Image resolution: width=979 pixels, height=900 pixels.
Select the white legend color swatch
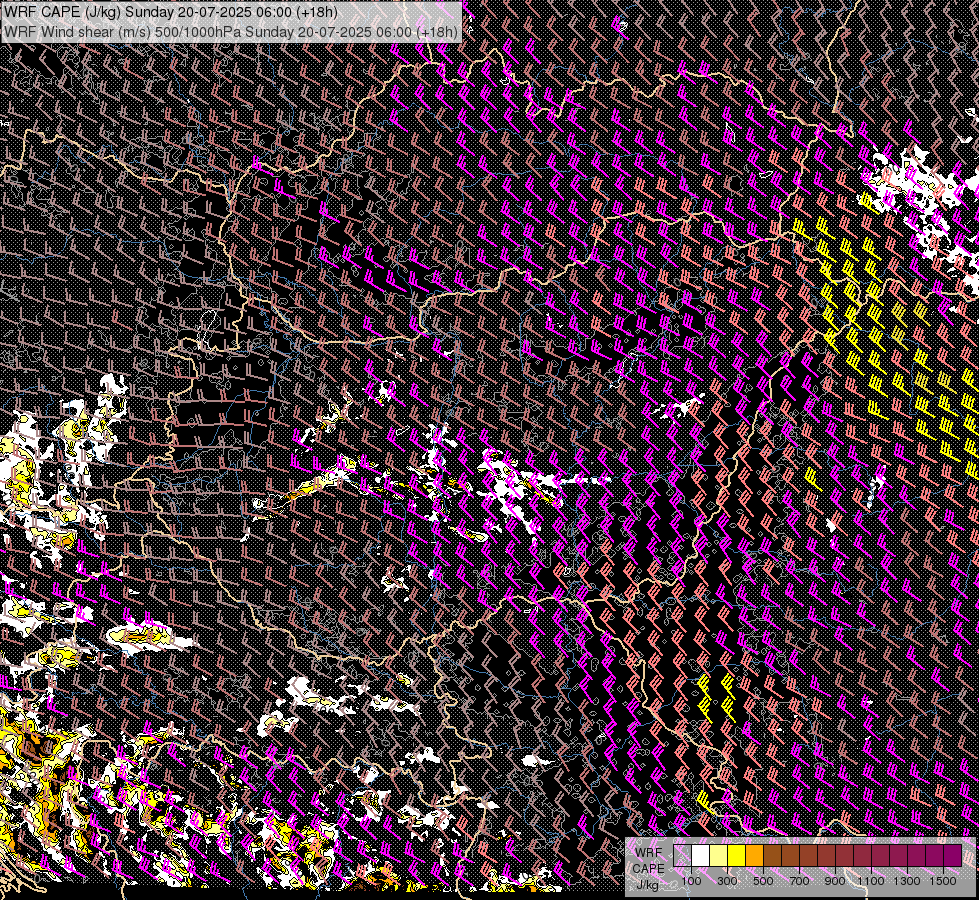pos(701,856)
